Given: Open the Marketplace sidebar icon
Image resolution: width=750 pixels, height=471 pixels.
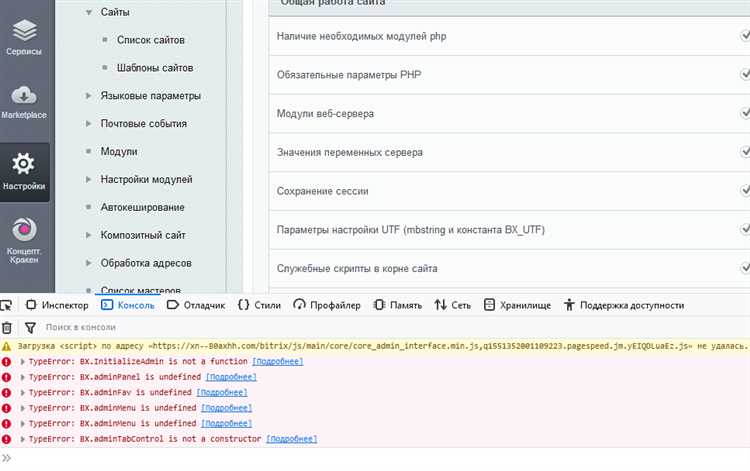Looking at the screenshot, I should pos(24,95).
